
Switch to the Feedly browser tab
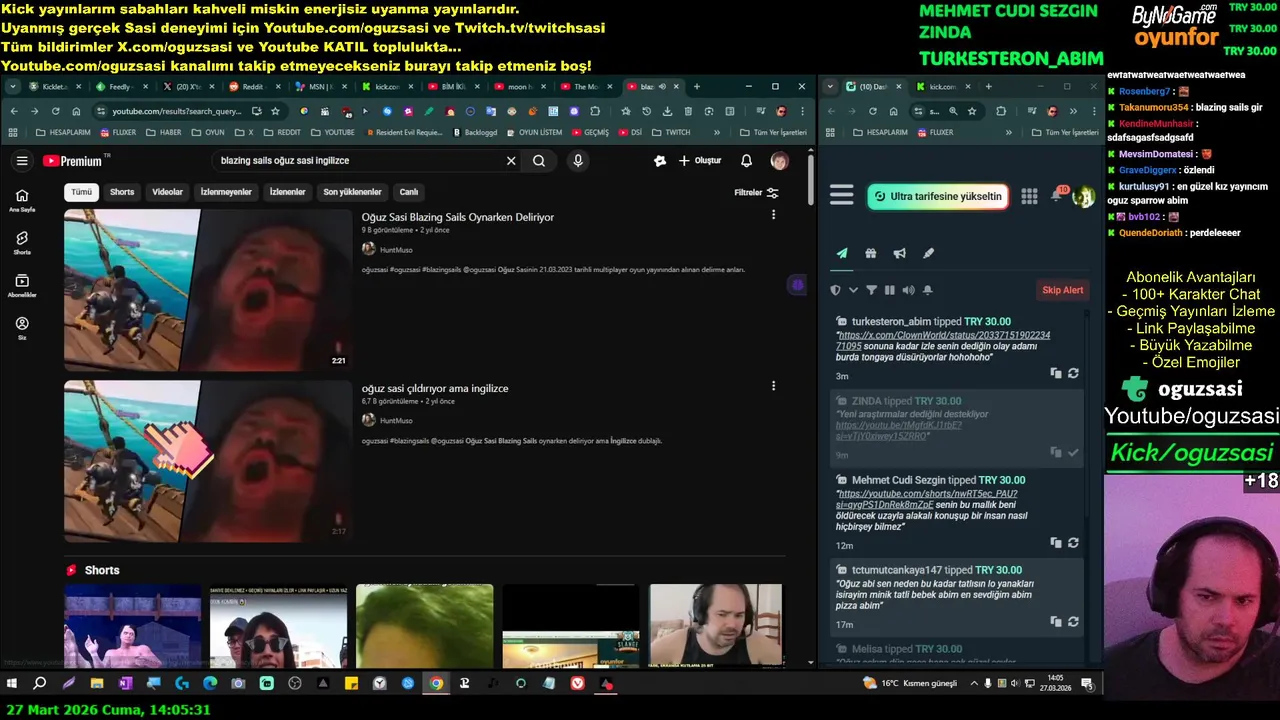(120, 87)
